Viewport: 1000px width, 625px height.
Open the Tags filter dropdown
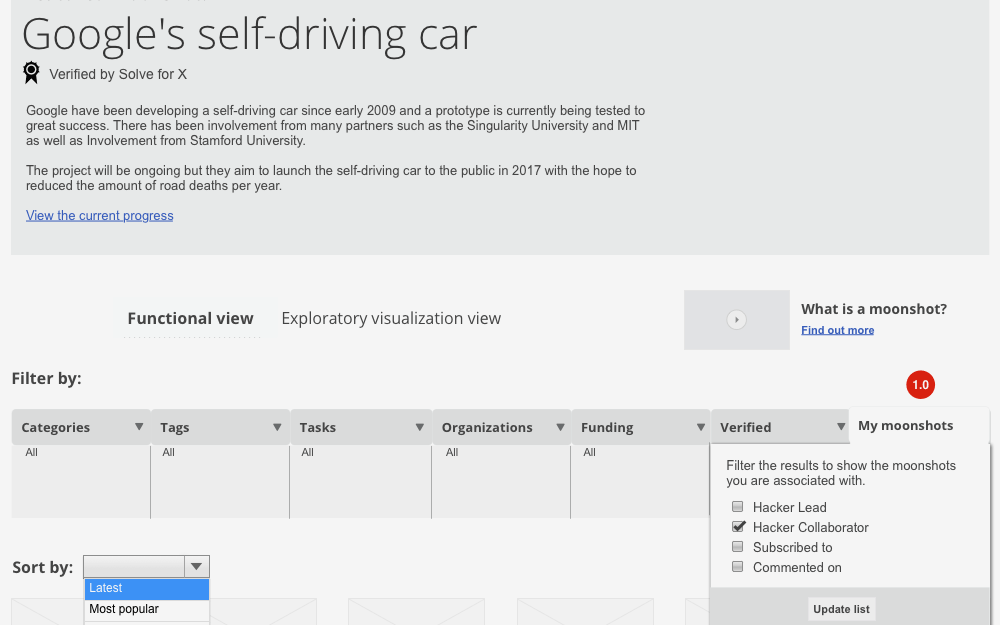(x=277, y=427)
